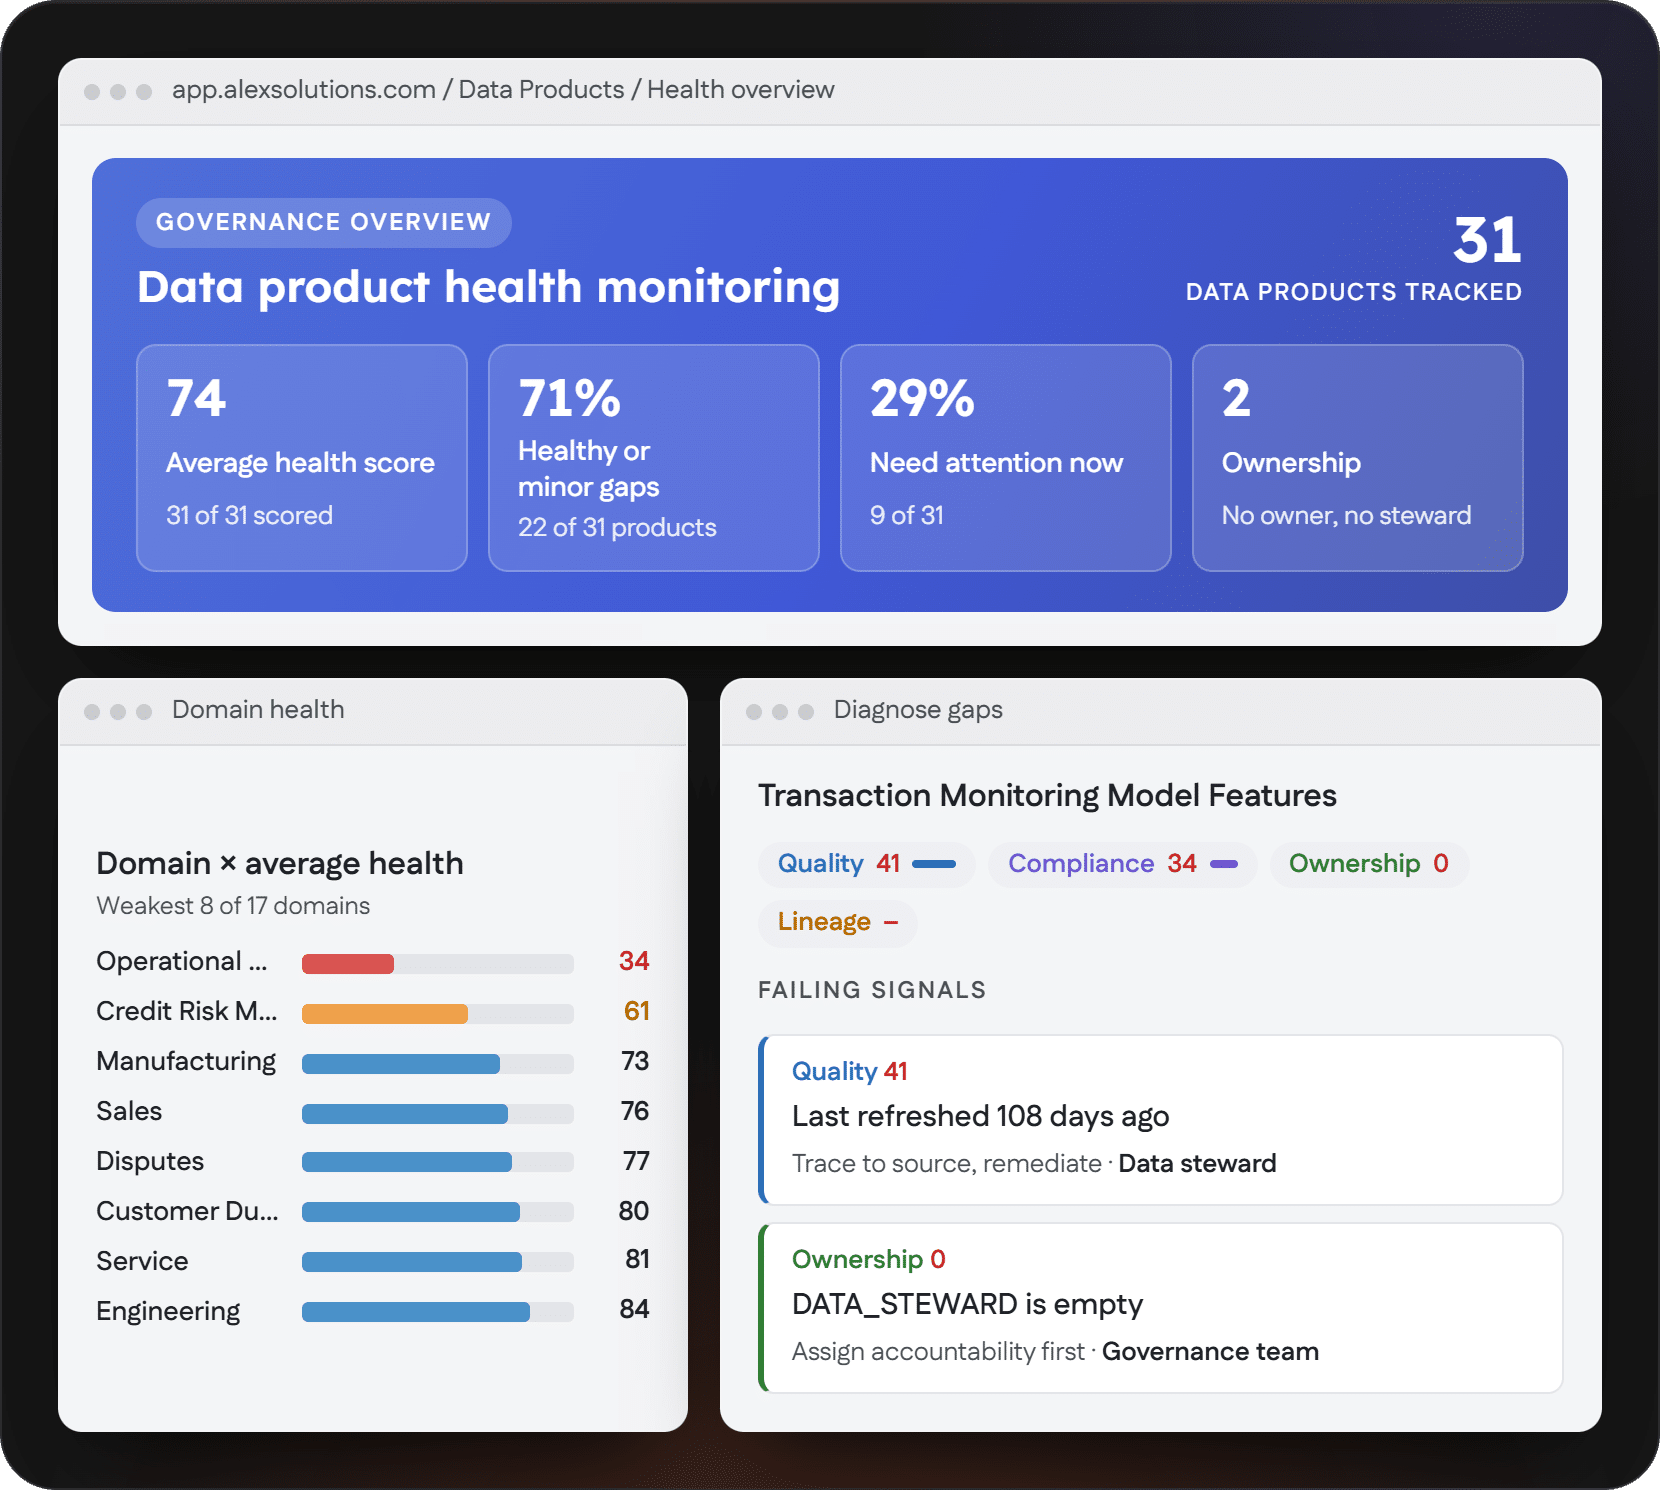Open the Ownership 2 no-owner card

(x=1358, y=458)
